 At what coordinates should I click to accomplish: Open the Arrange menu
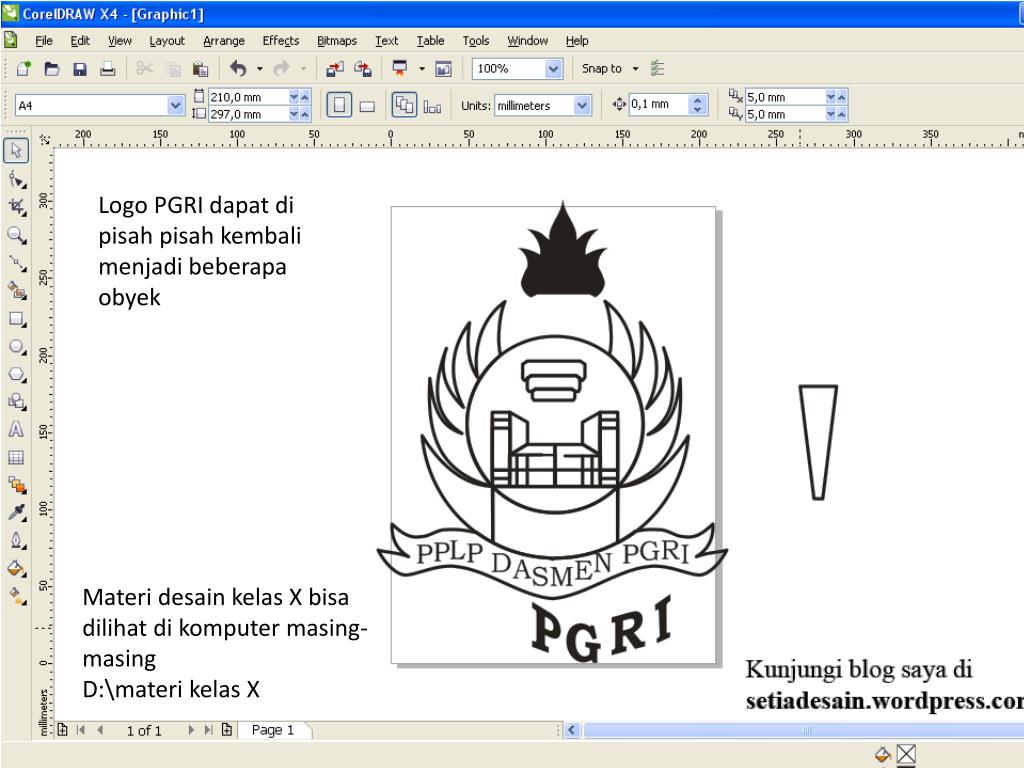coord(224,40)
